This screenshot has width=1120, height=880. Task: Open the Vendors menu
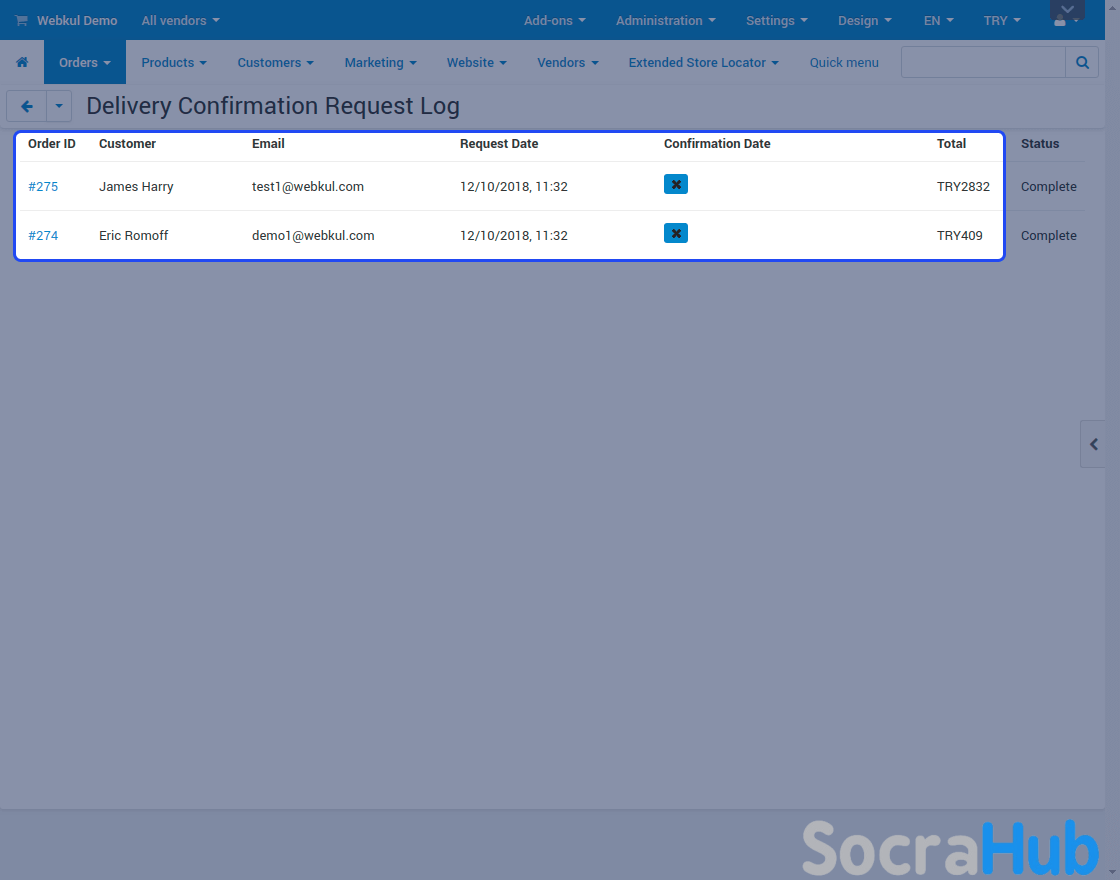567,62
